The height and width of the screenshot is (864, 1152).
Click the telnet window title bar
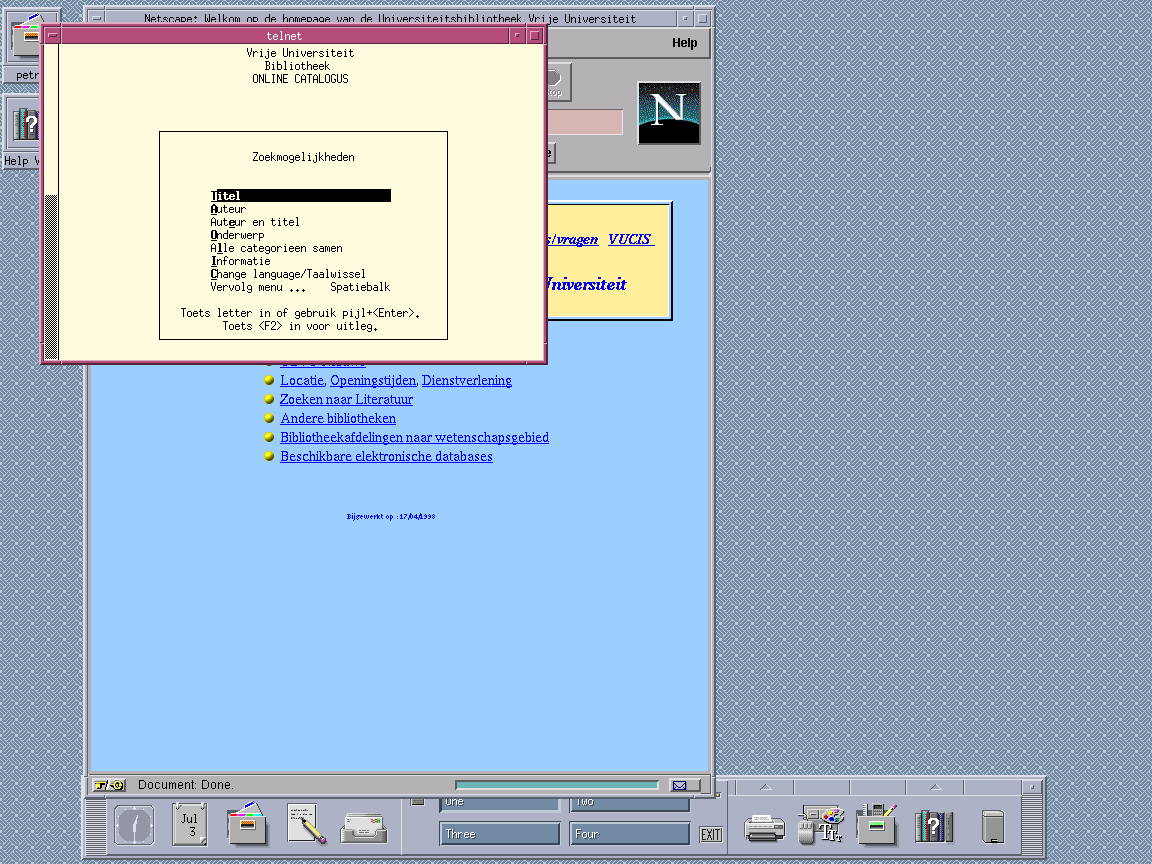point(284,35)
